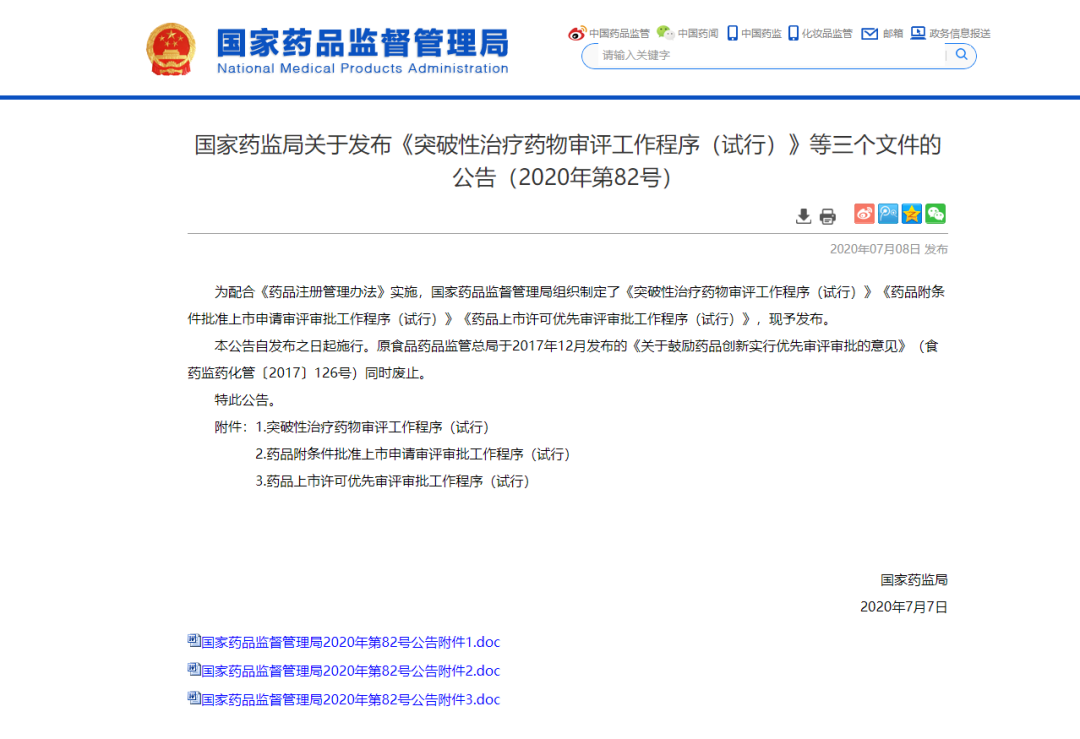
Task: Open the 邮箱 envelope icon in header
Action: pyautogui.click(x=870, y=33)
